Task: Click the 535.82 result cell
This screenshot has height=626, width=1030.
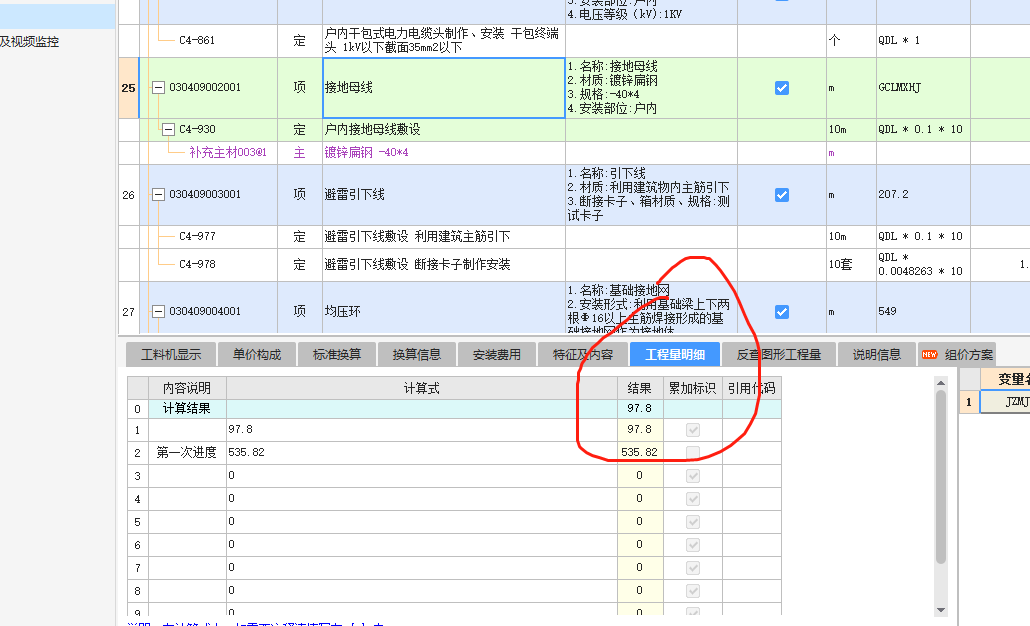Action: click(x=640, y=453)
